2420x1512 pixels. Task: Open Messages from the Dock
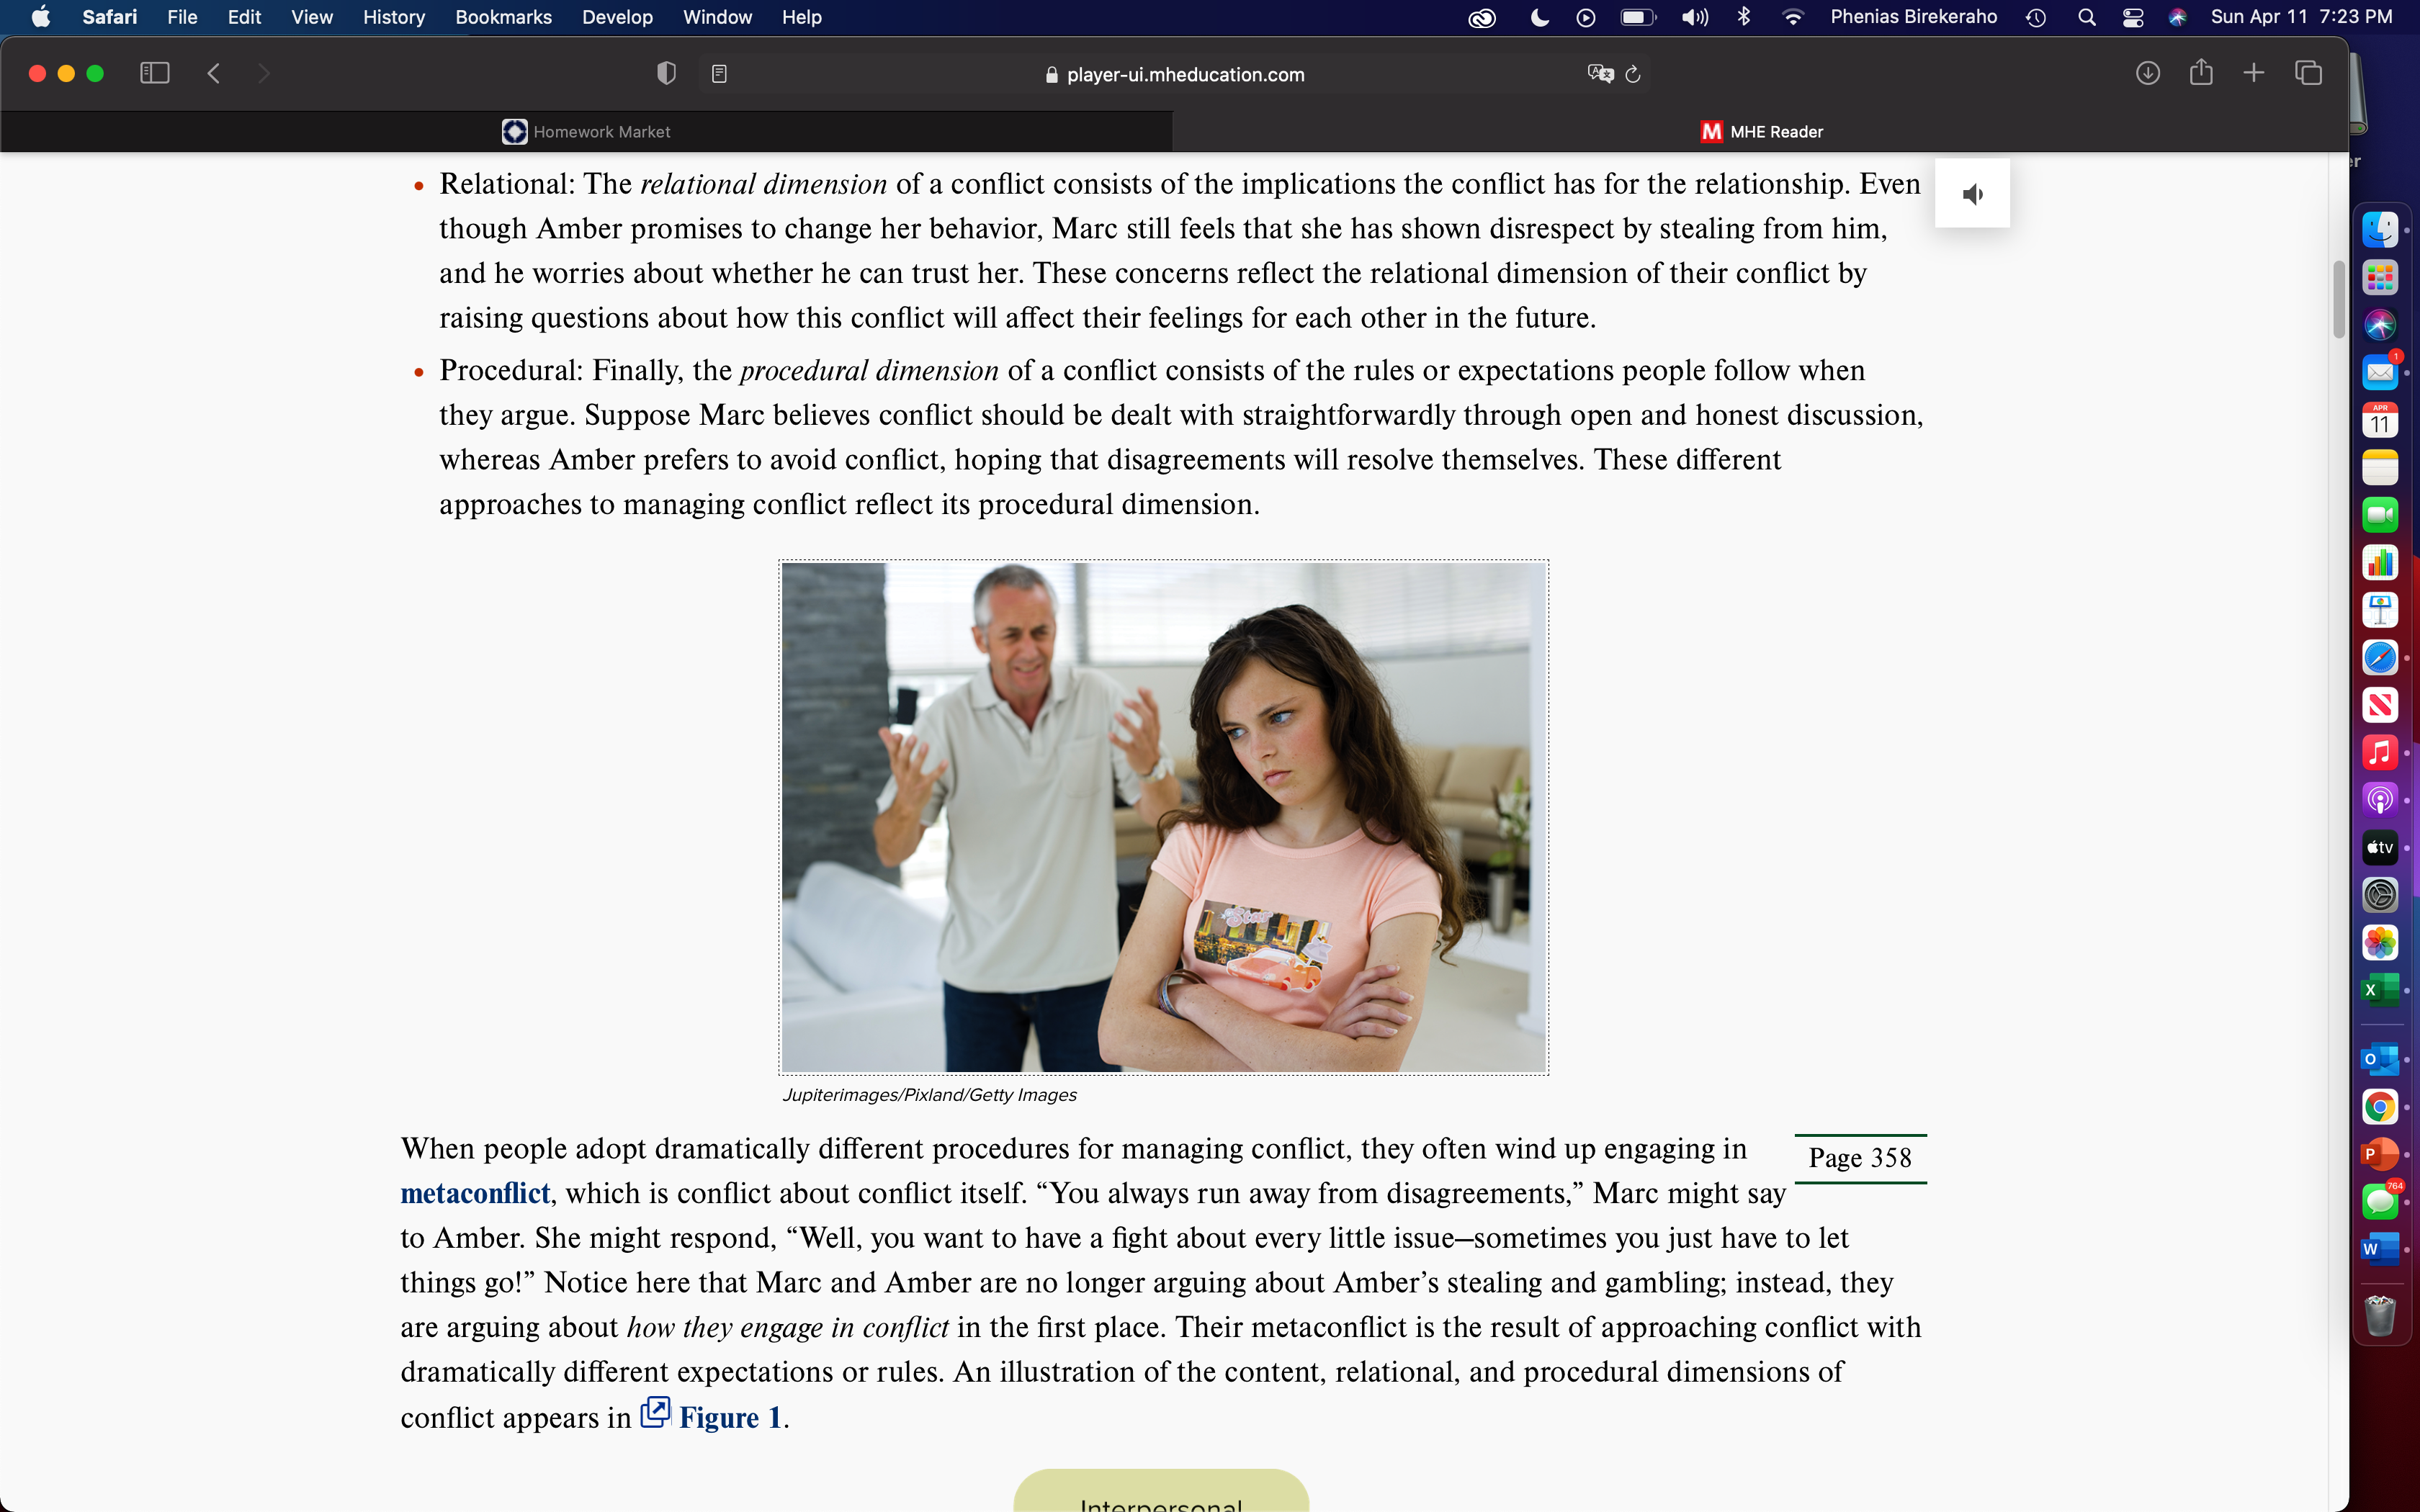[x=2380, y=1201]
